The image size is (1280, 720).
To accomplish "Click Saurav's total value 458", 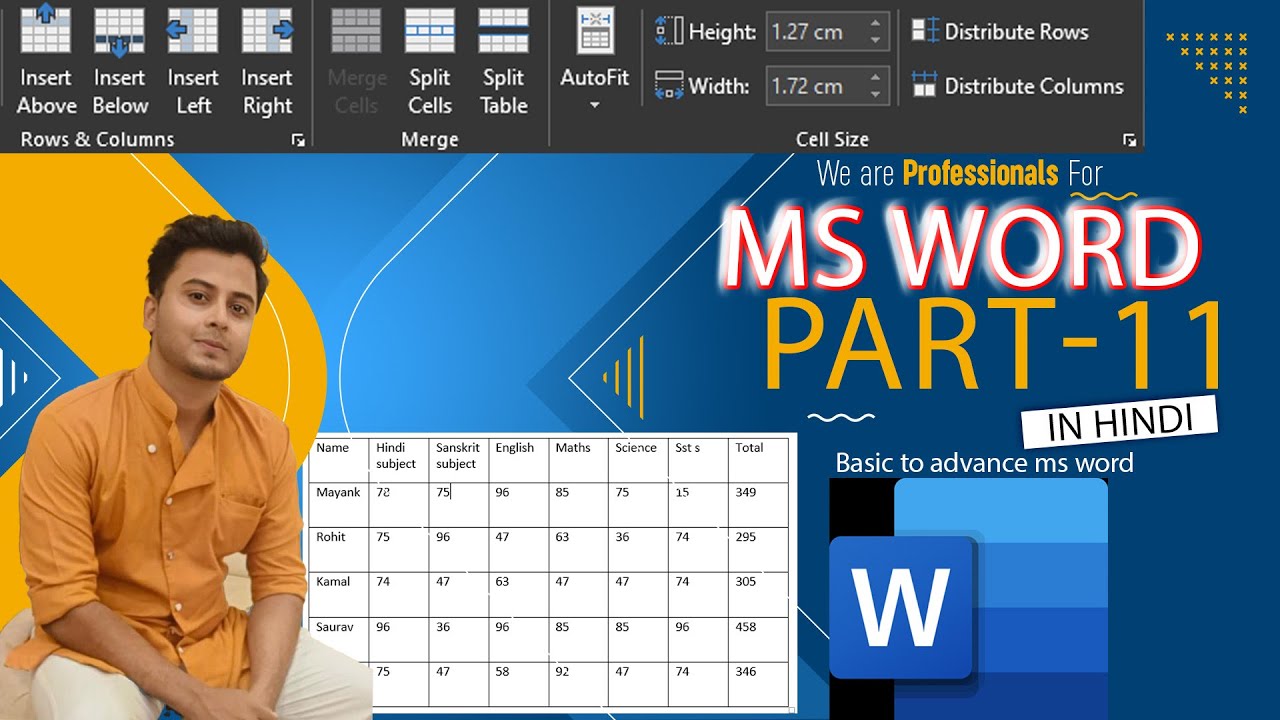I will [745, 627].
